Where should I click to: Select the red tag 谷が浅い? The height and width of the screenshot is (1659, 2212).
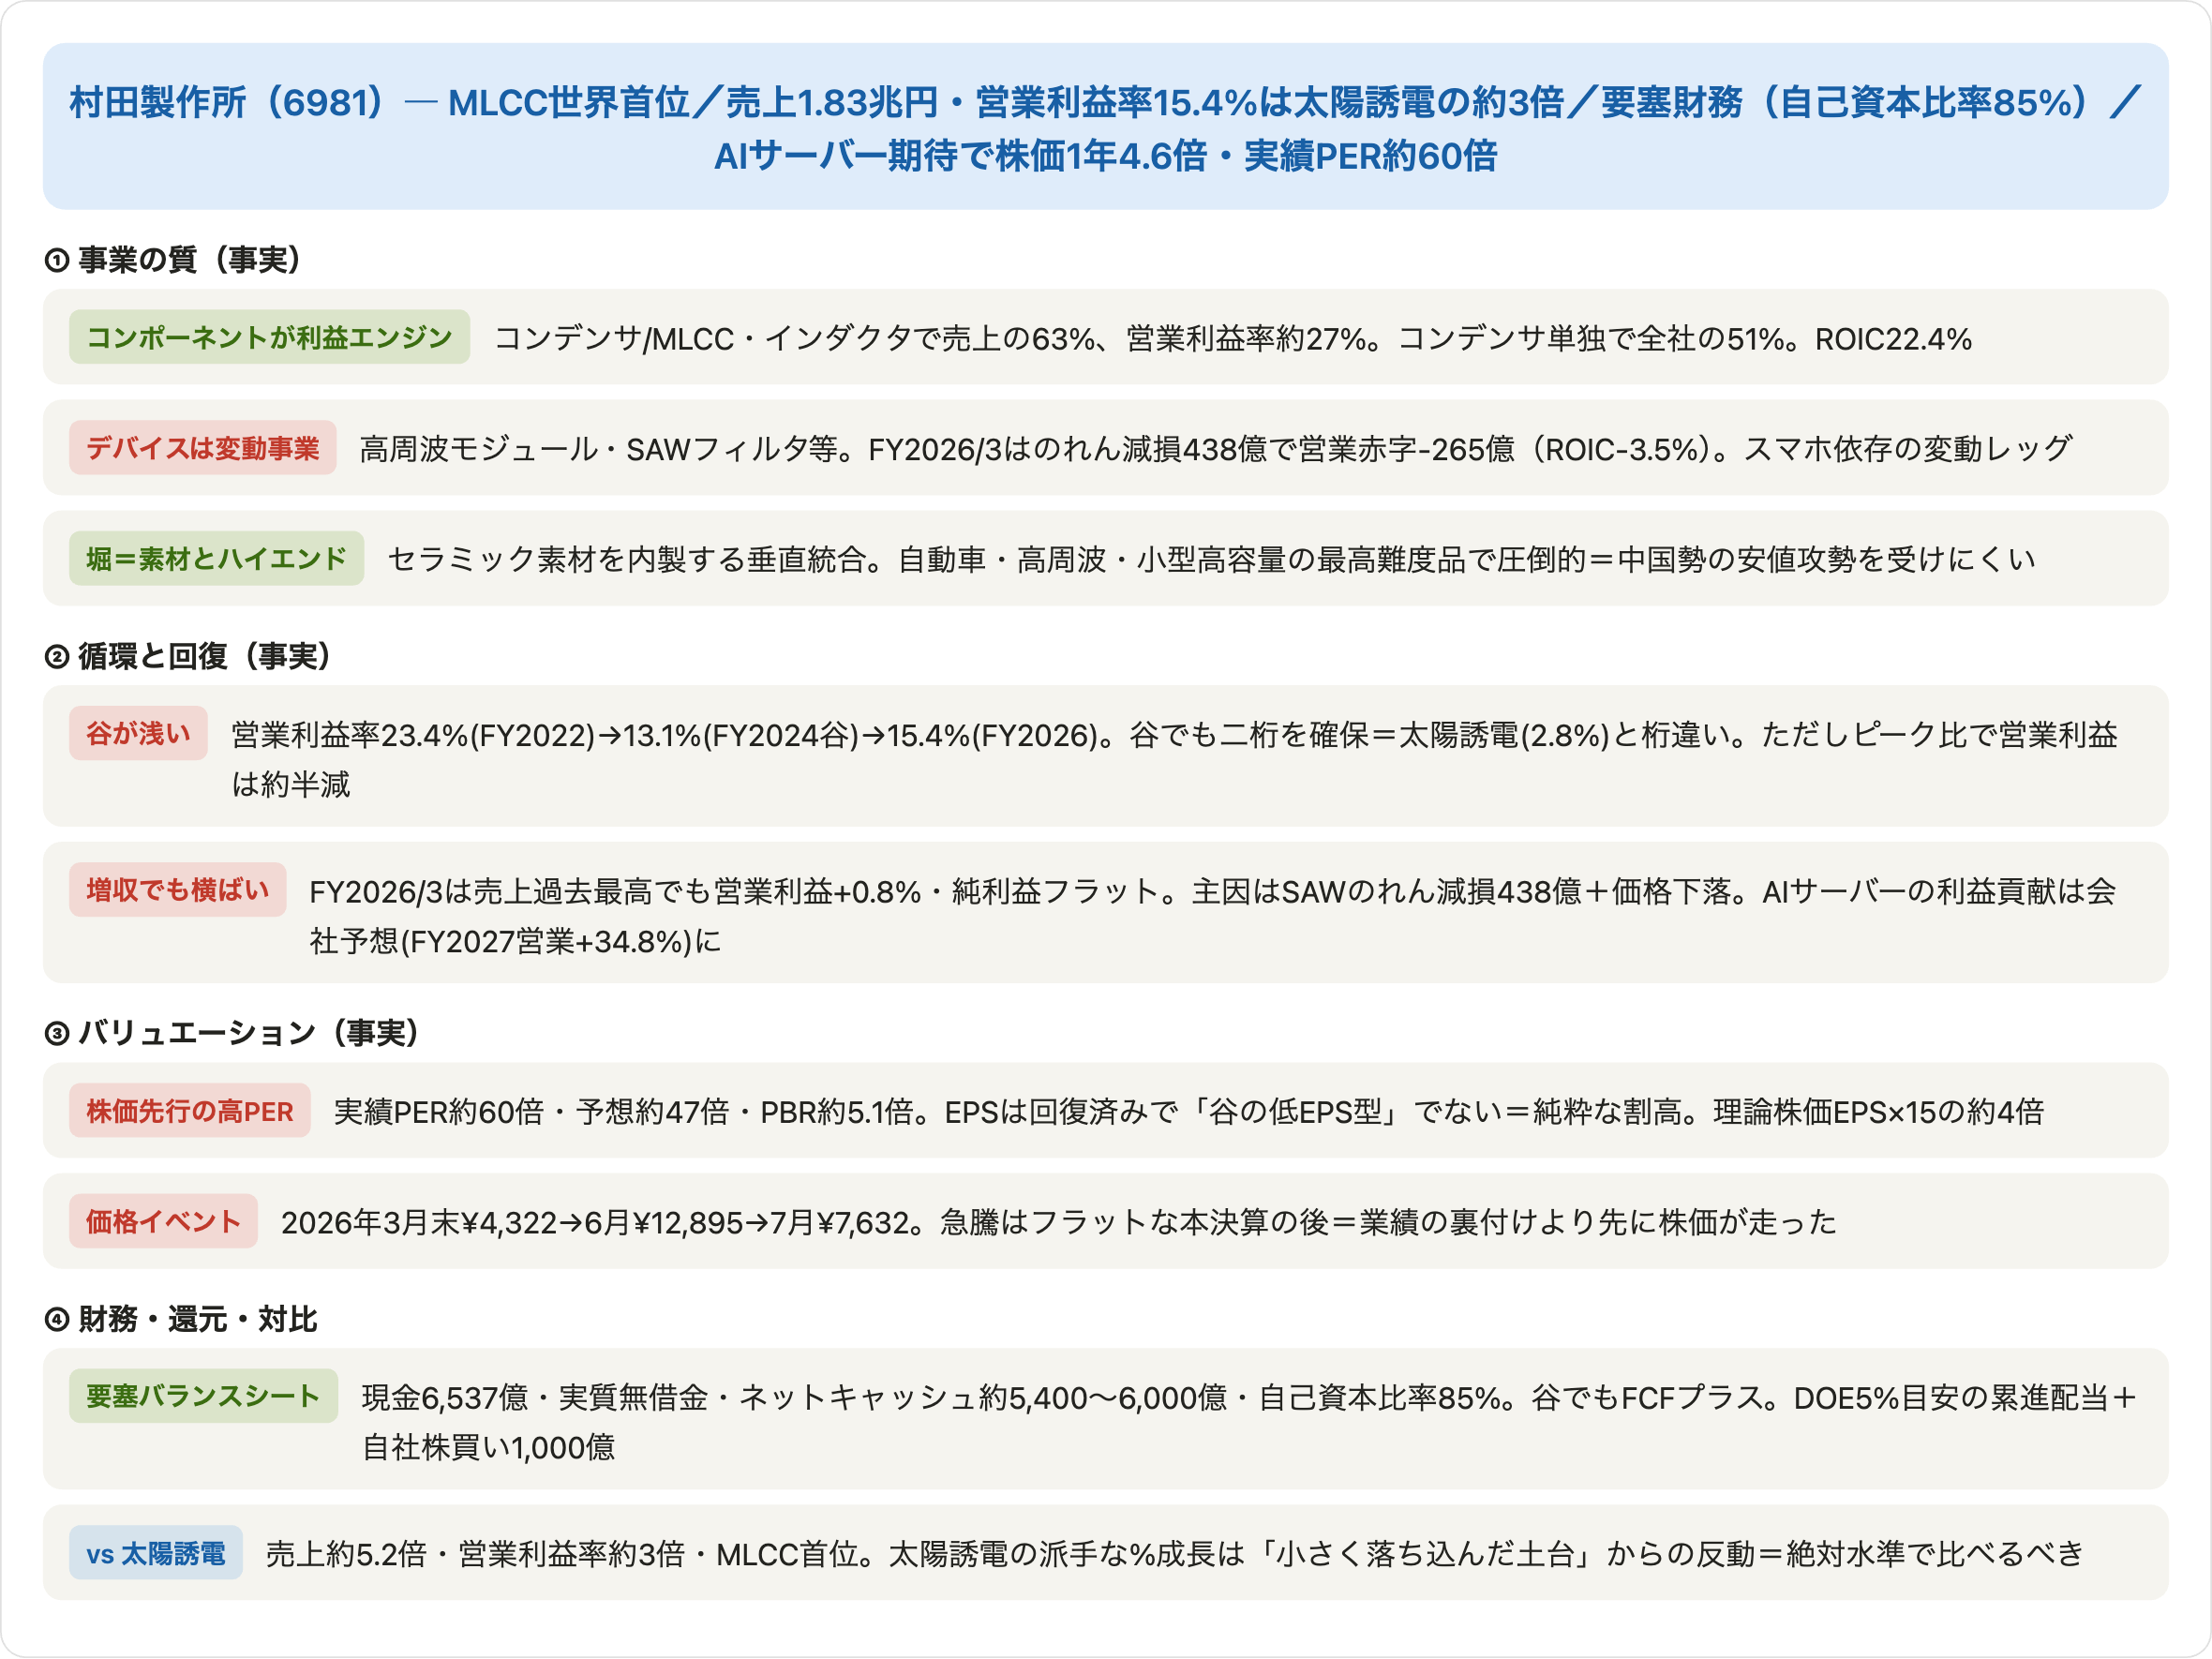click(x=138, y=733)
